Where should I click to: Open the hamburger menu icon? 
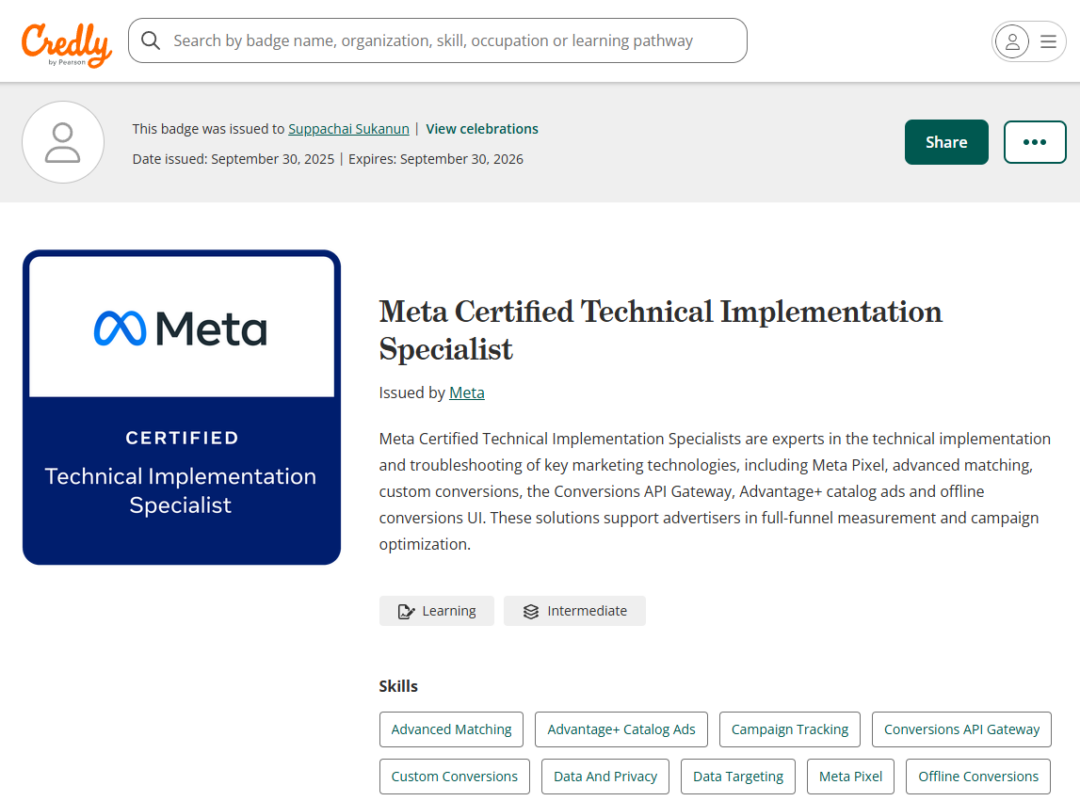pyautogui.click(x=1047, y=41)
